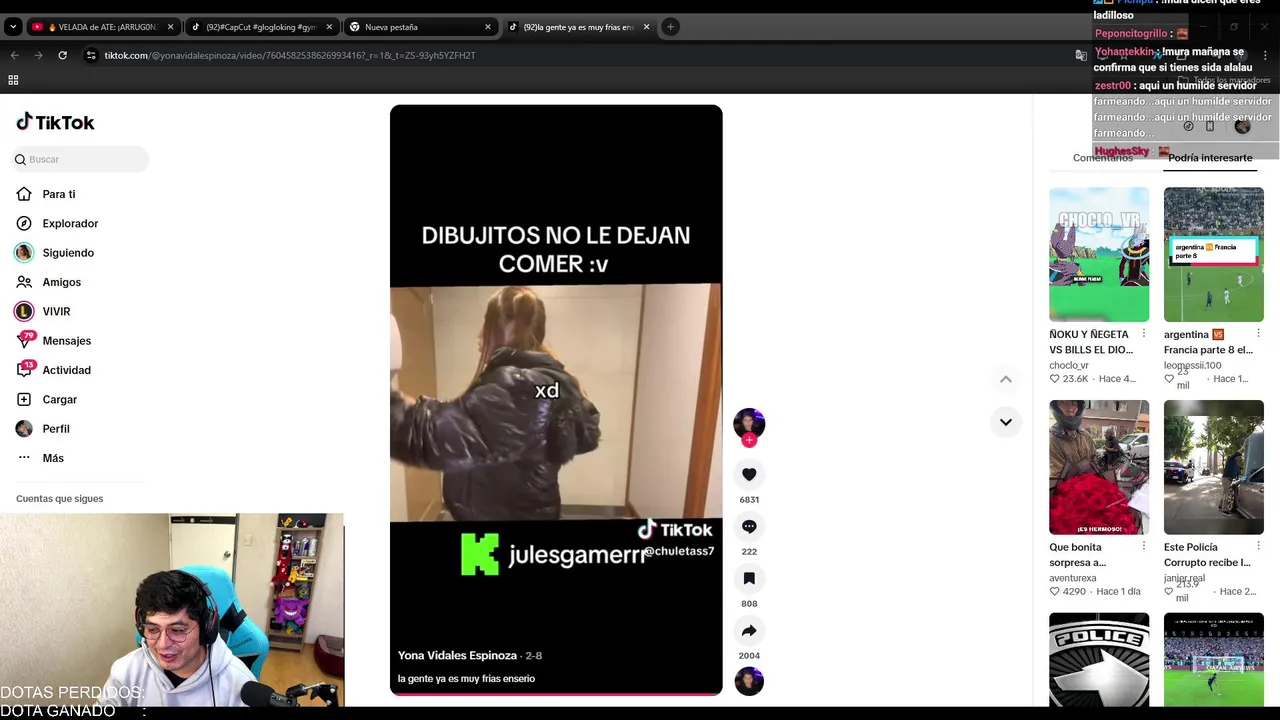The width and height of the screenshot is (1280, 720).
Task: Expand the tab search dropdown
Action: [x=14, y=27]
